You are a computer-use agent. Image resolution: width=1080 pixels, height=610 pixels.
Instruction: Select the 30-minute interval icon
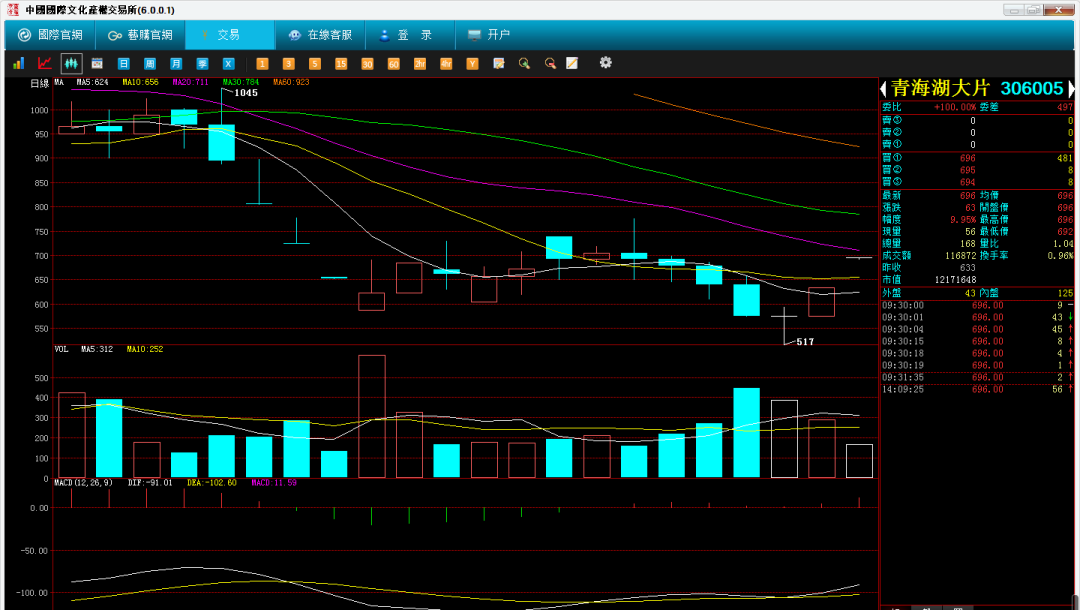point(366,63)
